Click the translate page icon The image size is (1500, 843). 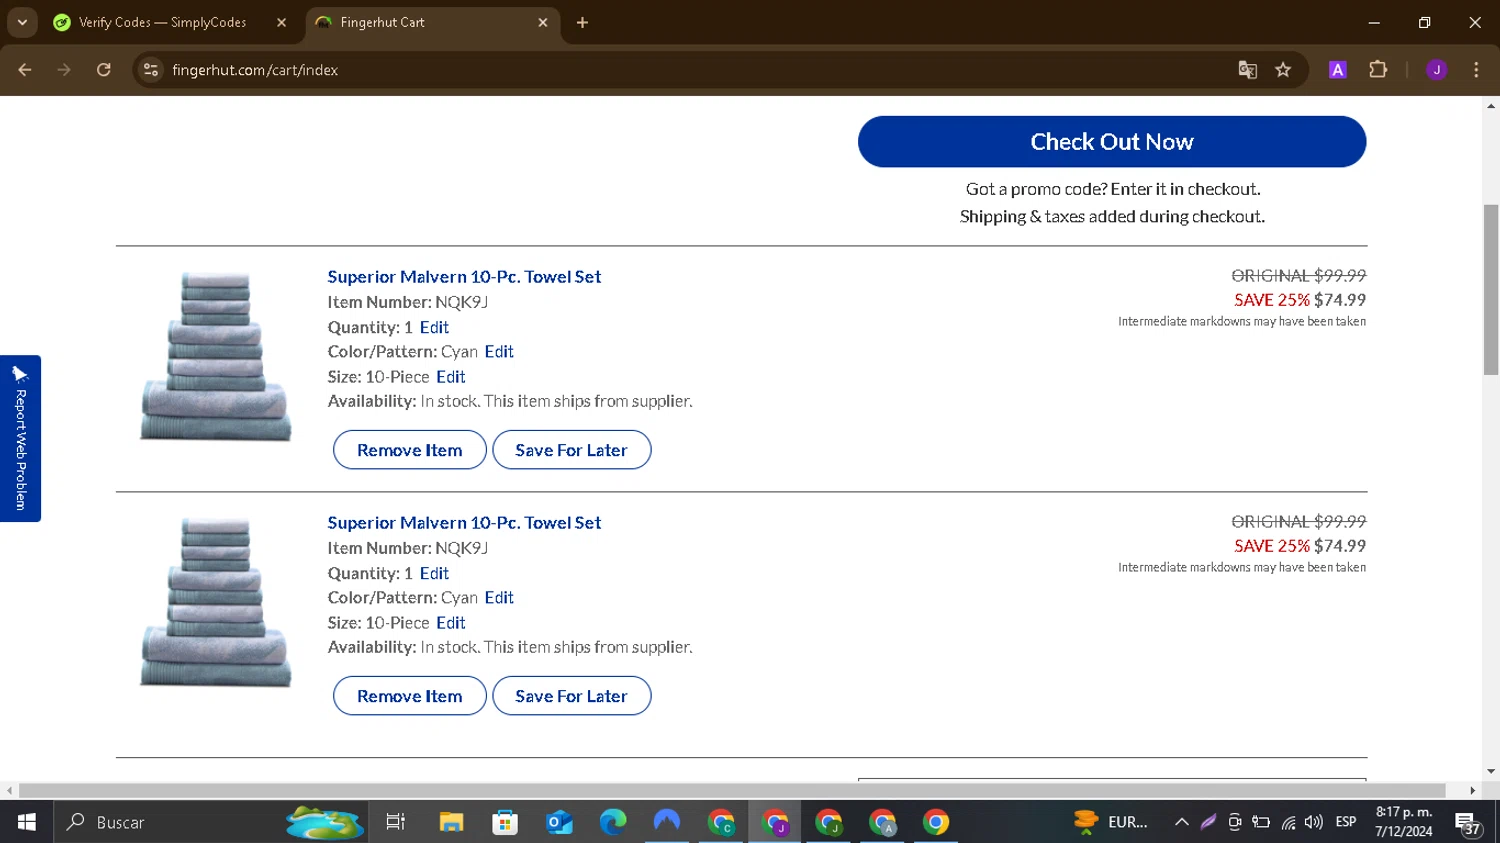(1247, 70)
